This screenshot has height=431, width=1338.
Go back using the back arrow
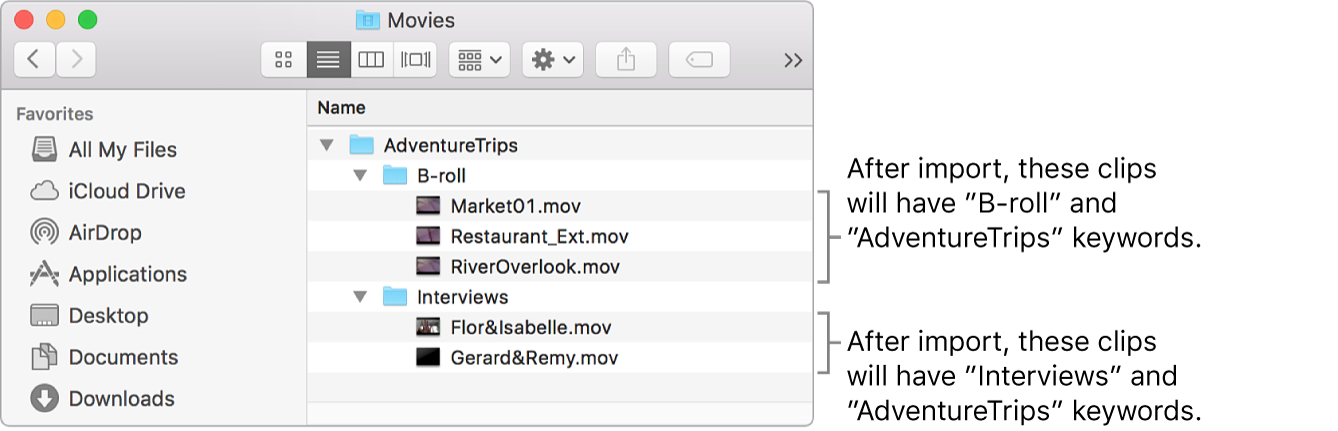pyautogui.click(x=34, y=60)
